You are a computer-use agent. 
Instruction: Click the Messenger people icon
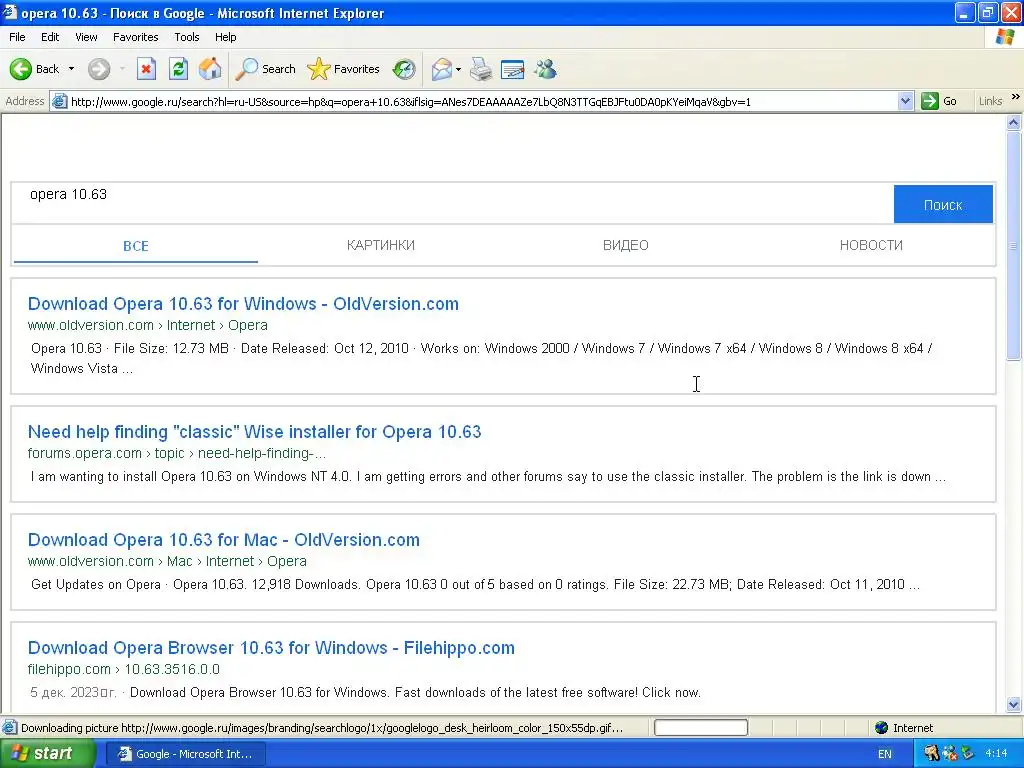pos(545,69)
